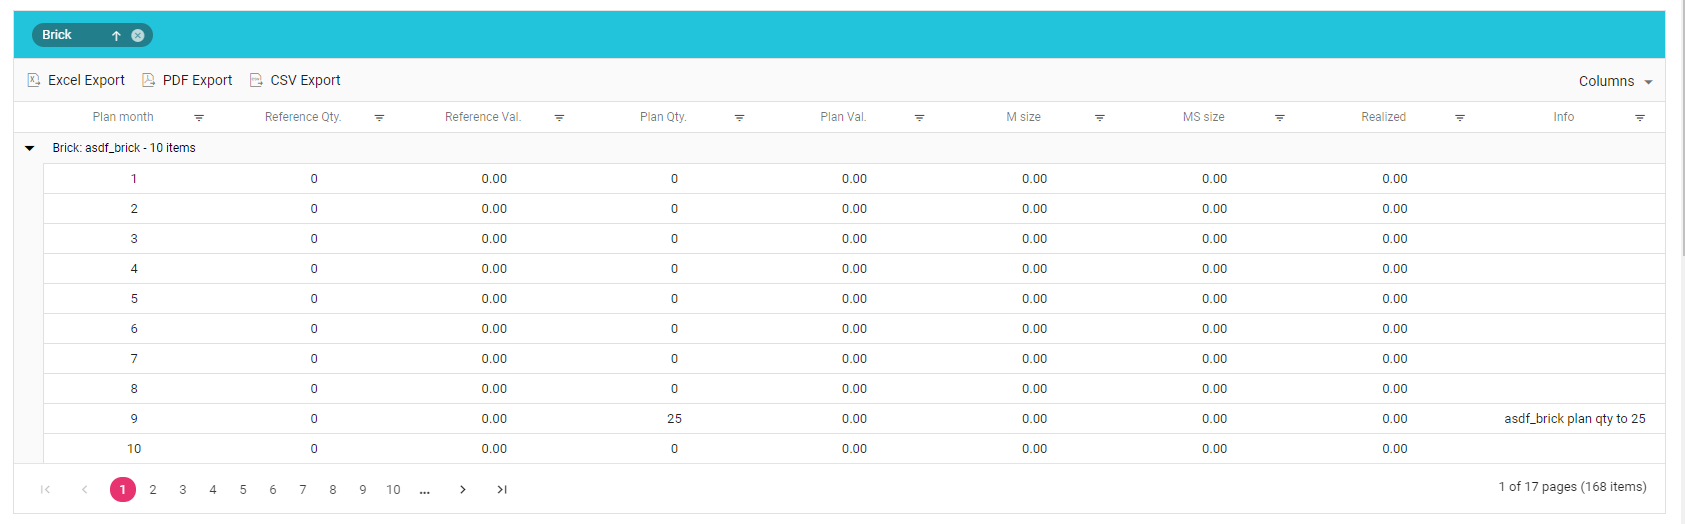Open the Info column filter icon

[x=1639, y=118]
